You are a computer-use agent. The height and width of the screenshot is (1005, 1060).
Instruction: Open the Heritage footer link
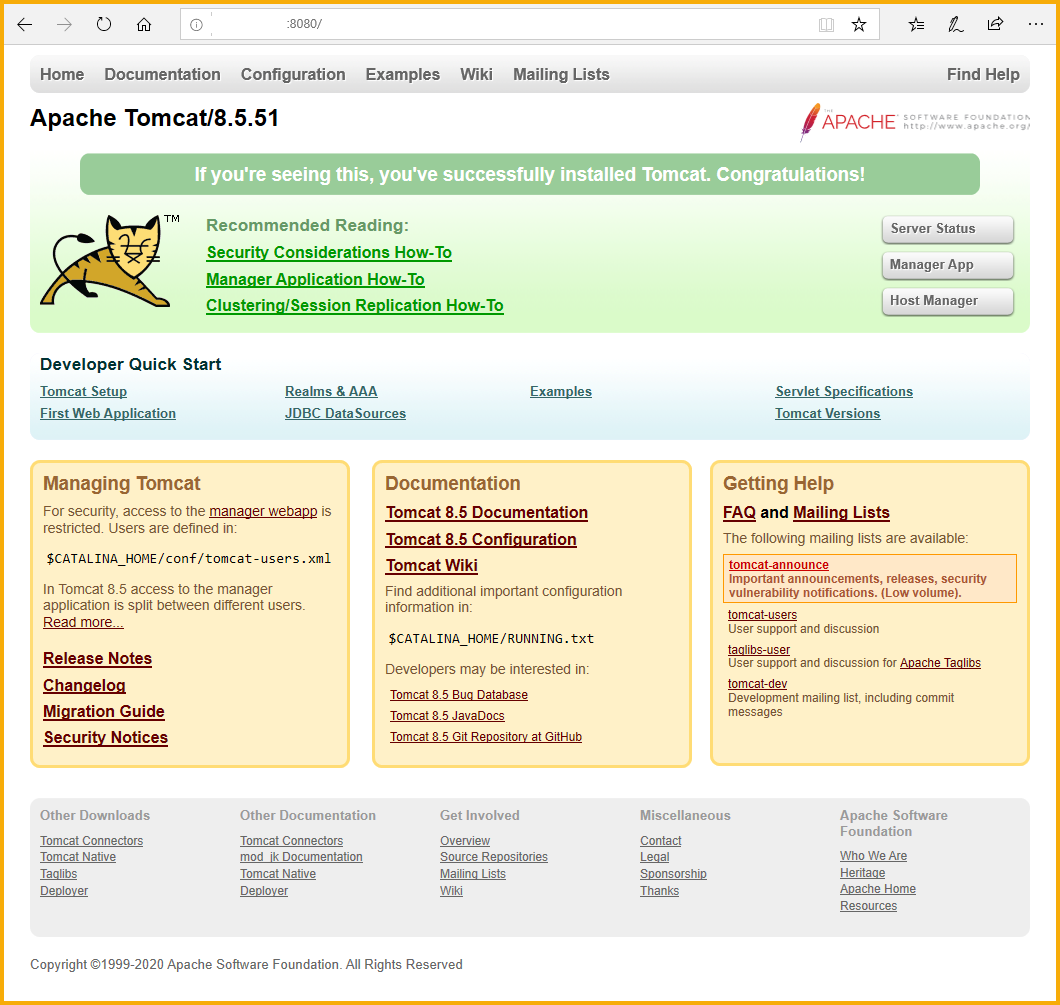coord(862,873)
